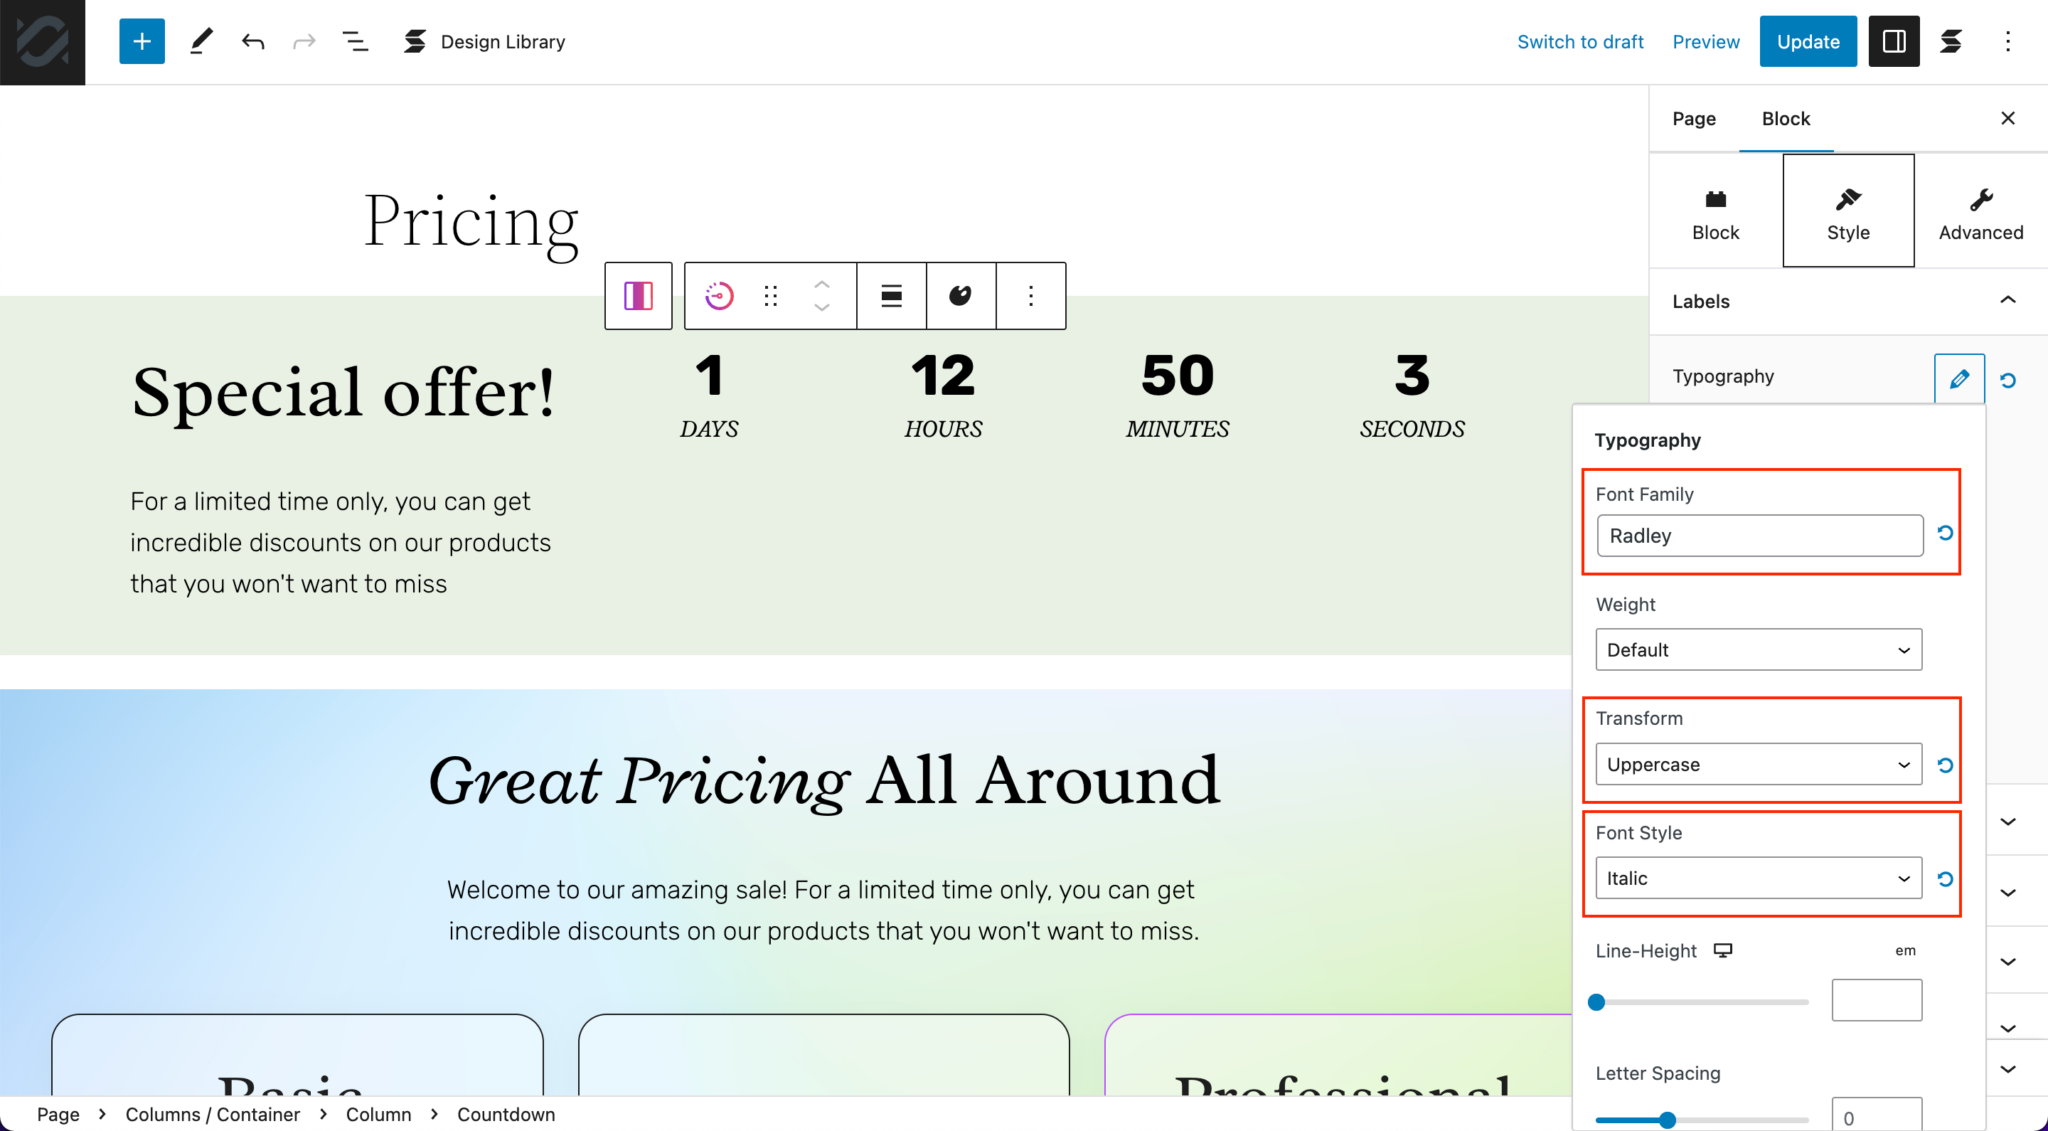Open the Transform dropdown set to Uppercase

click(1757, 764)
